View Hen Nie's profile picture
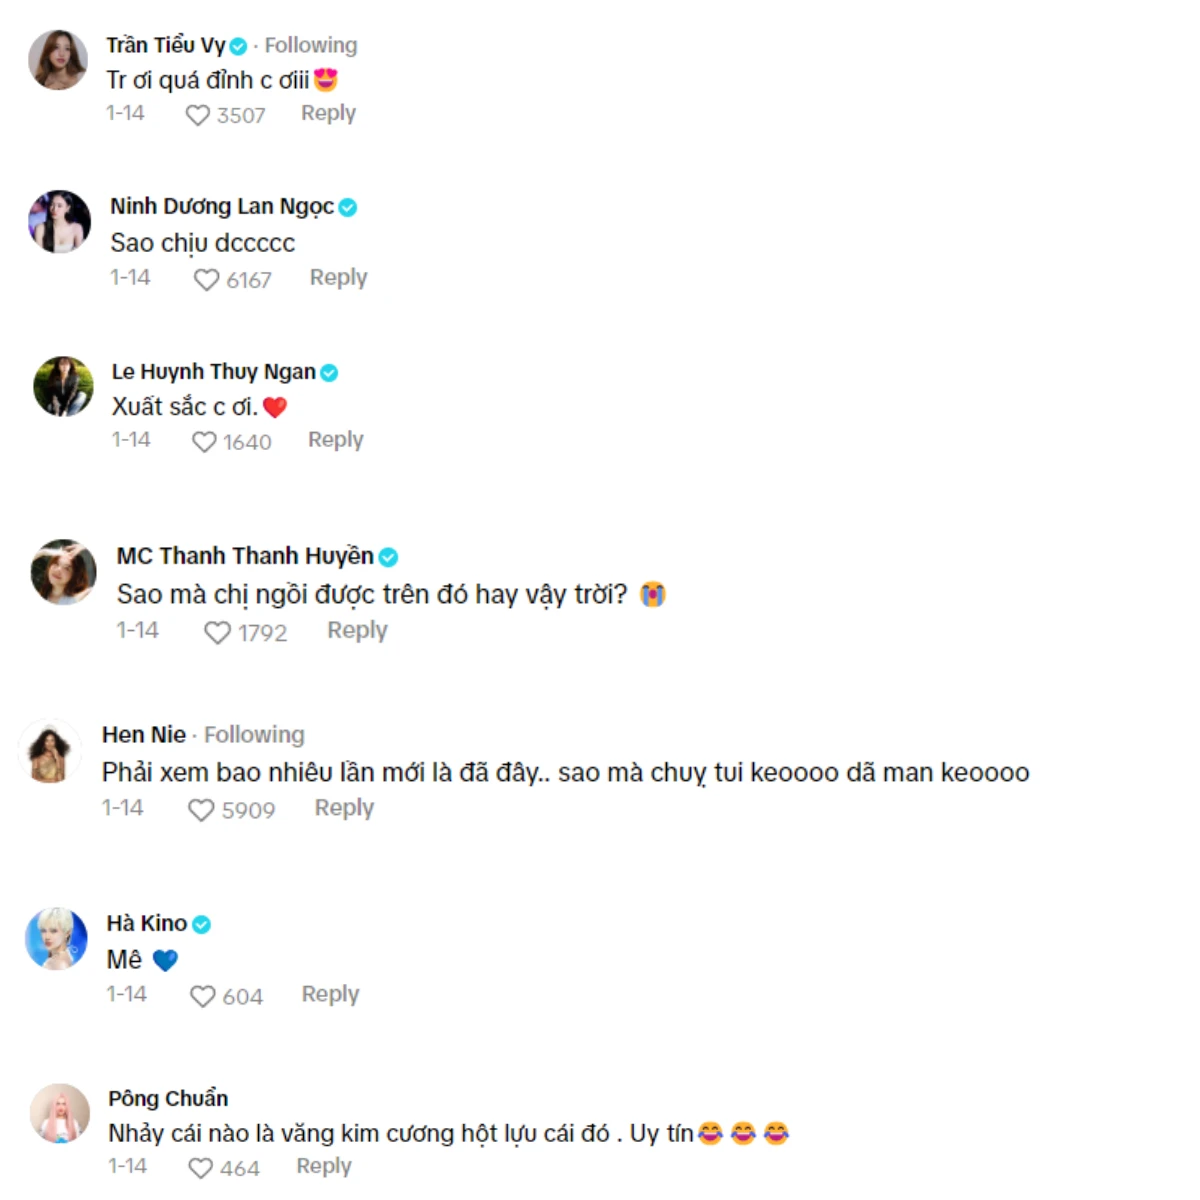Image resolution: width=1200 pixels, height=1200 pixels. pyautogui.click(x=50, y=751)
